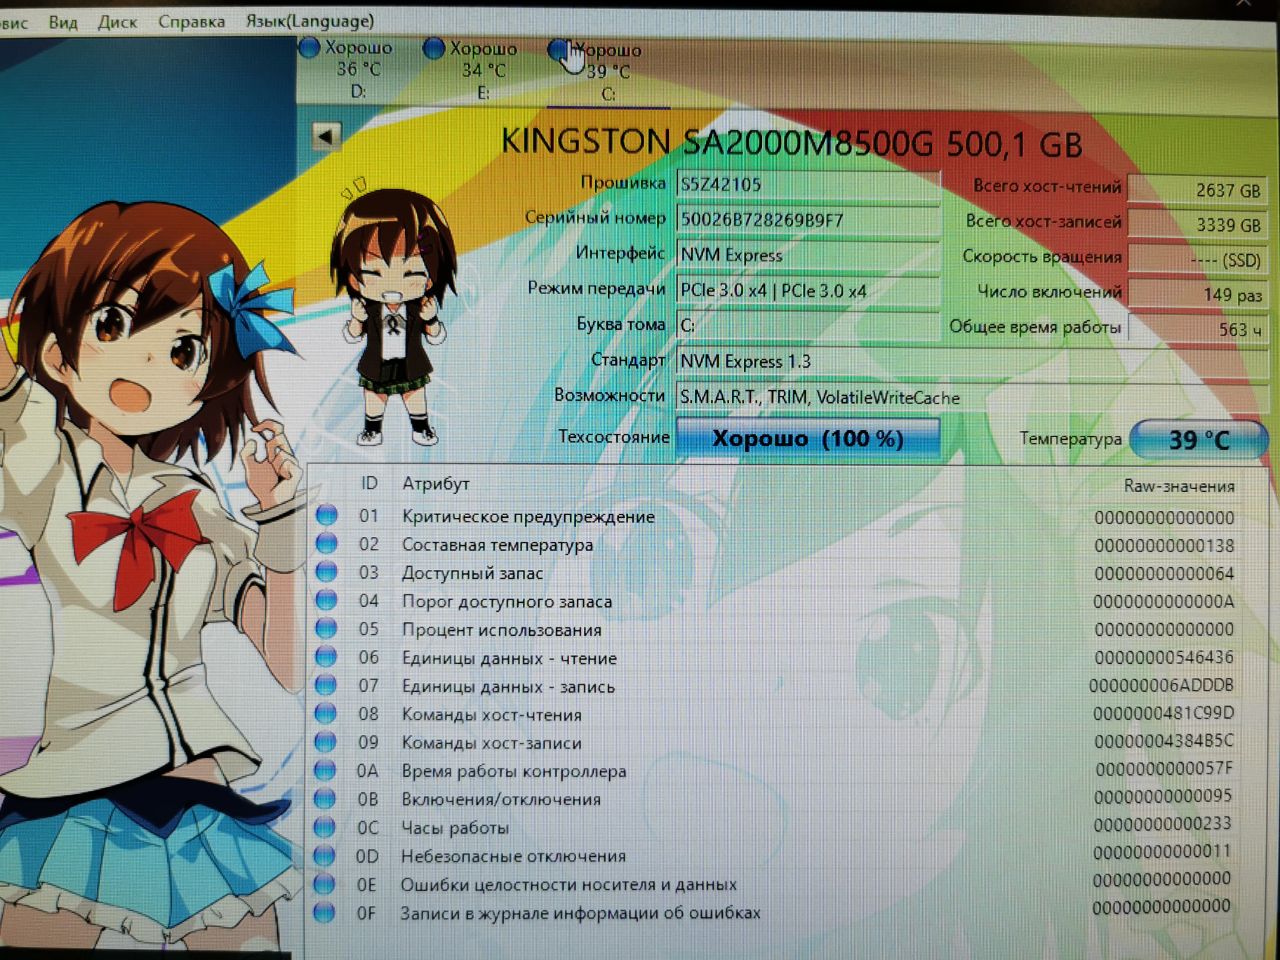The height and width of the screenshot is (960, 1280).
Task: Click raw value 00000004384B5C
Action: pos(1164,741)
